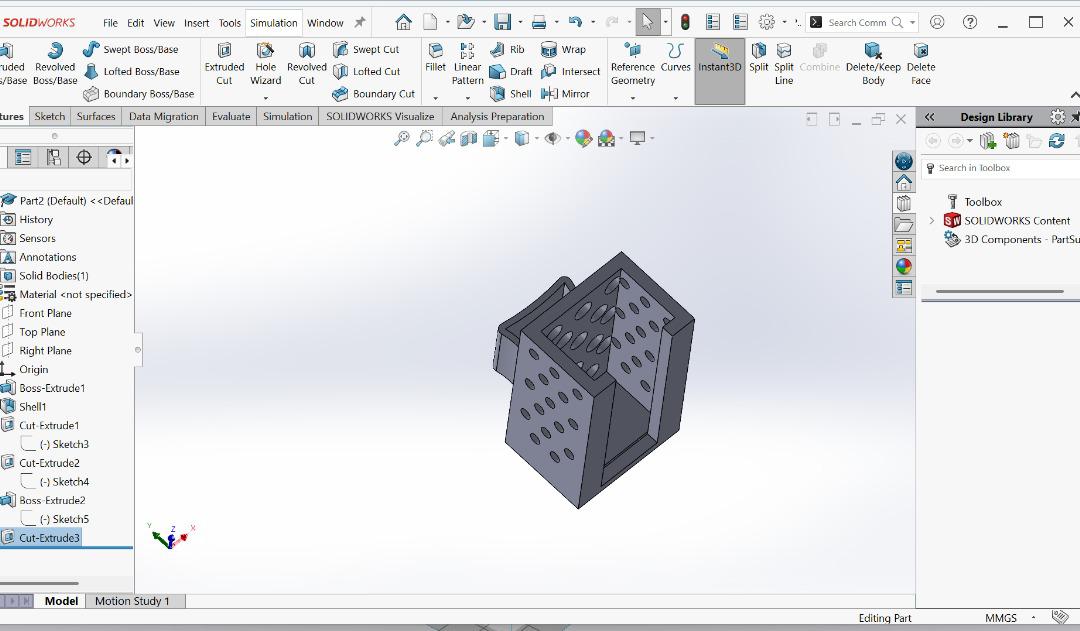This screenshot has height=631, width=1080.
Task: Open the Fillet dropdown arrow
Action: (x=435, y=98)
